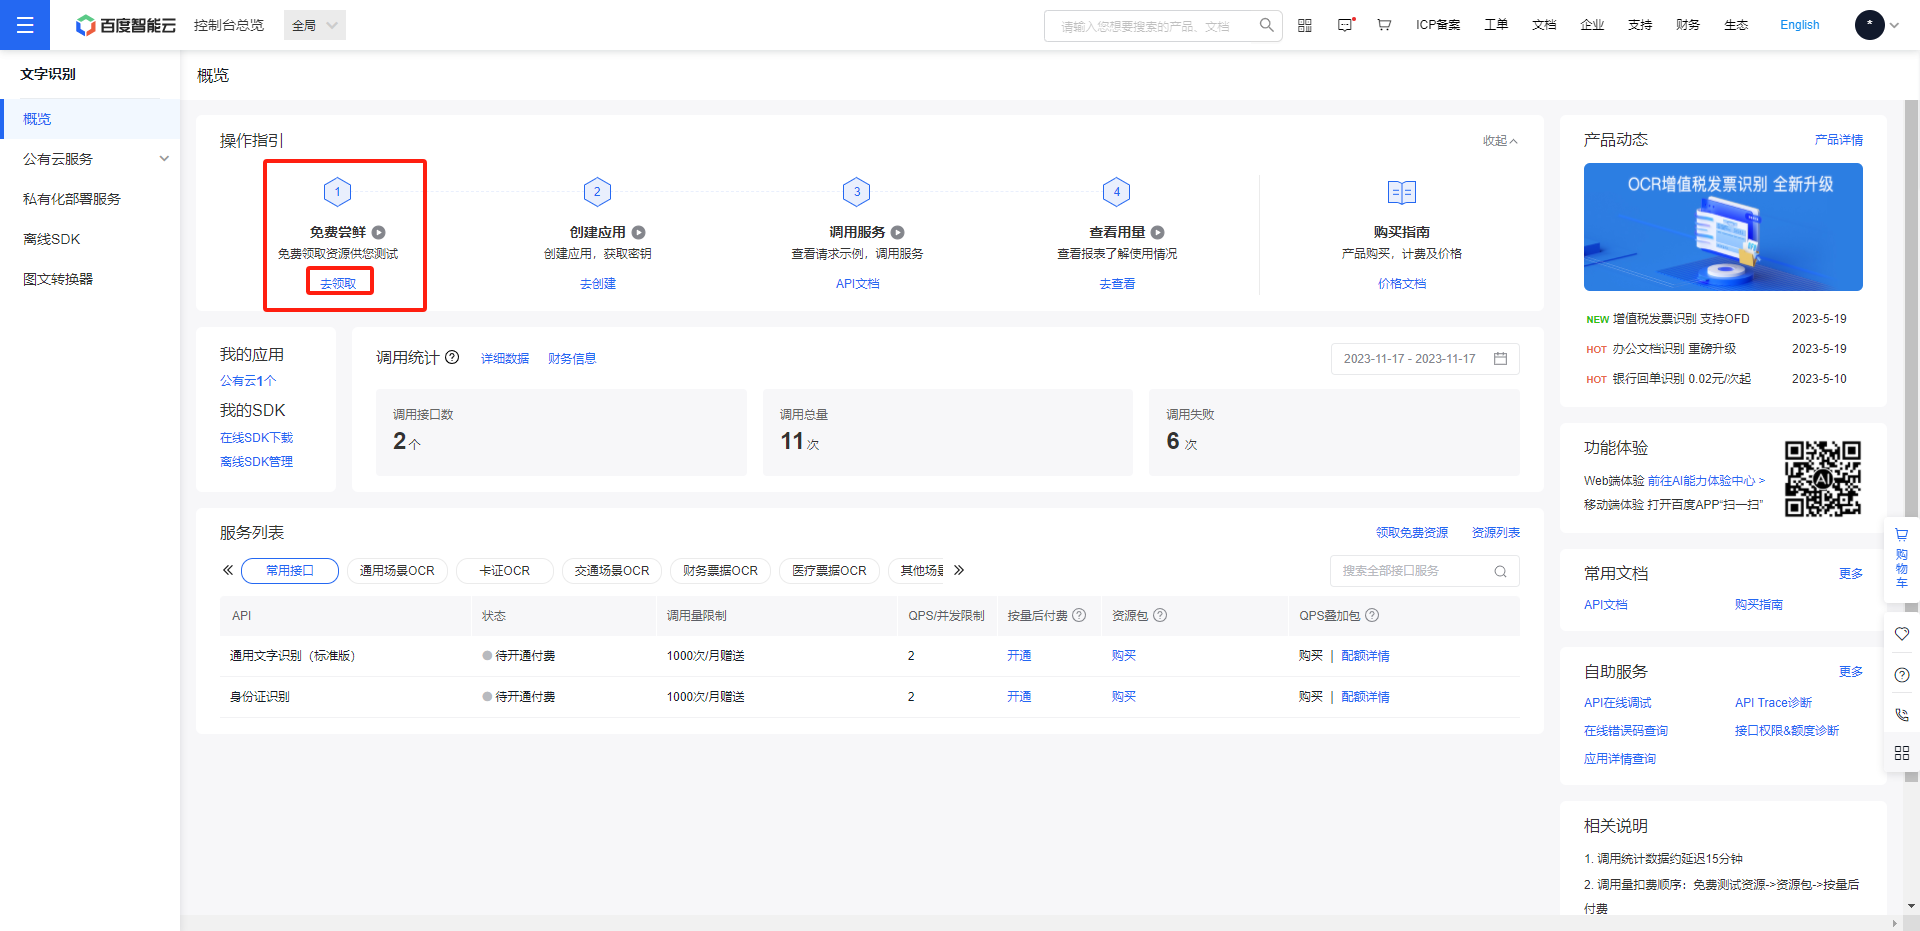Select the 通用场景OCR tab
The width and height of the screenshot is (1920, 931).
point(397,570)
